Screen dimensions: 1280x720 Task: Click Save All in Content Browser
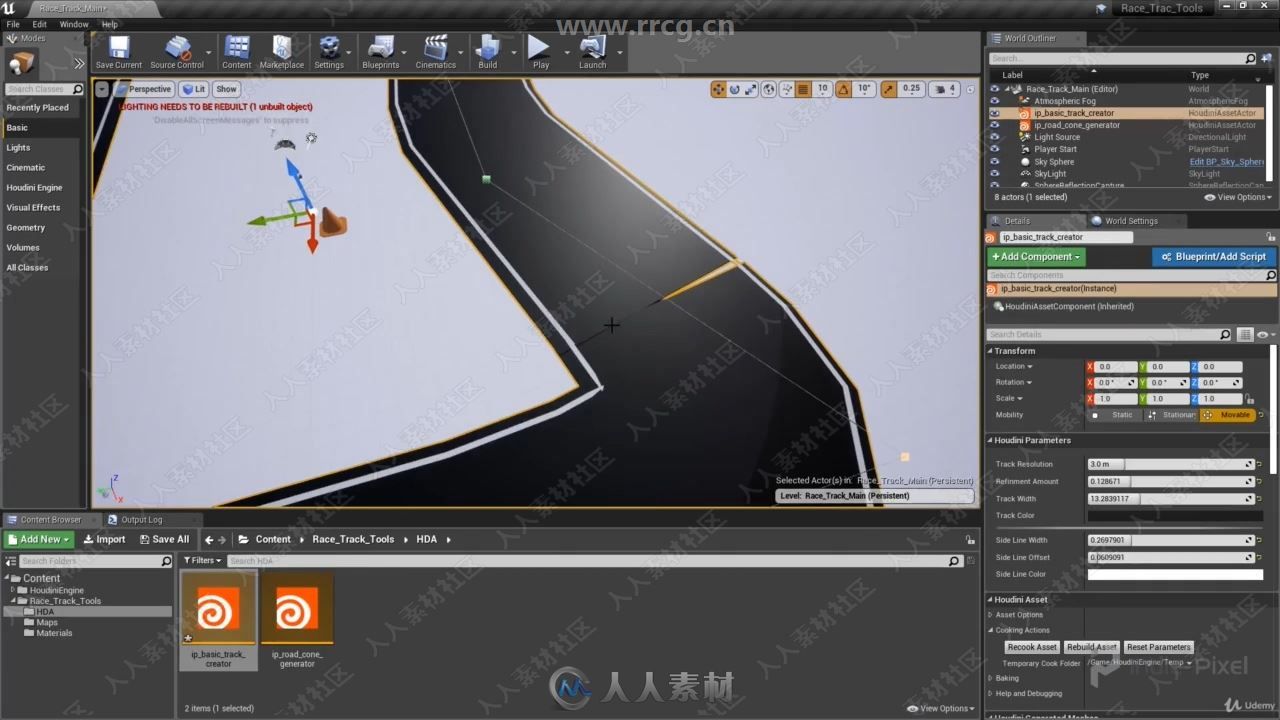click(x=164, y=539)
